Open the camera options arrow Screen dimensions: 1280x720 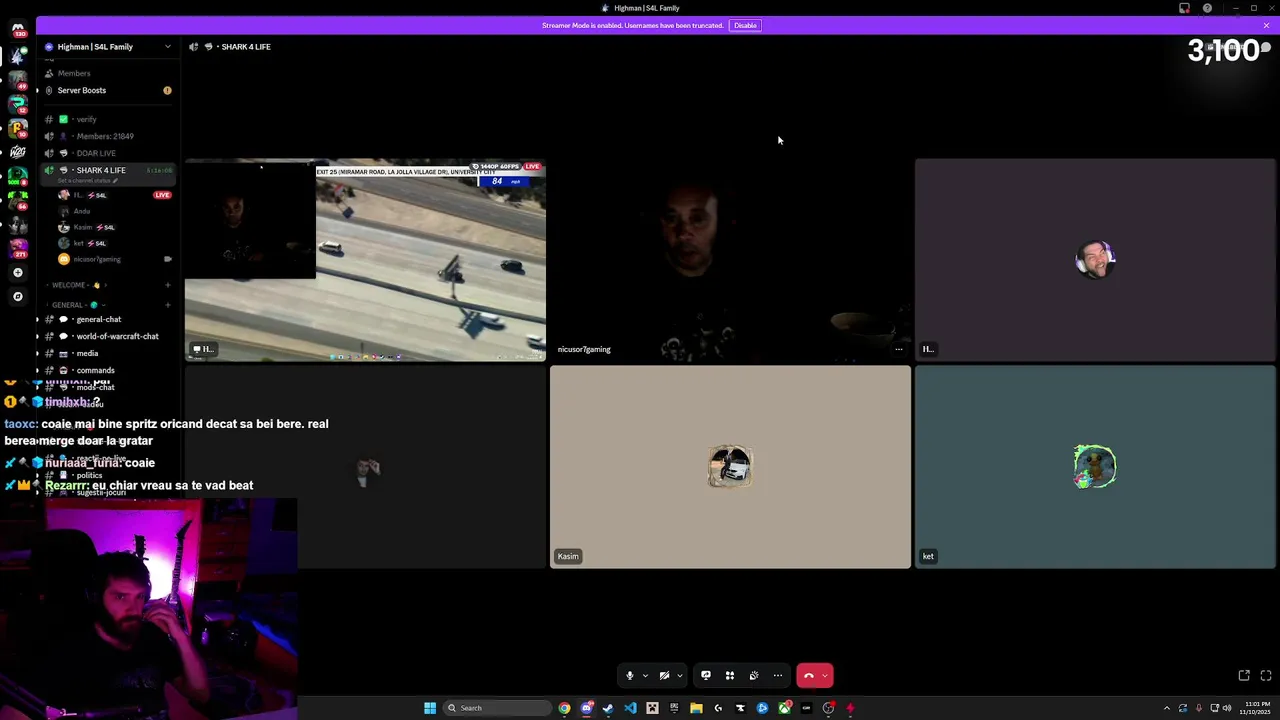(x=680, y=676)
